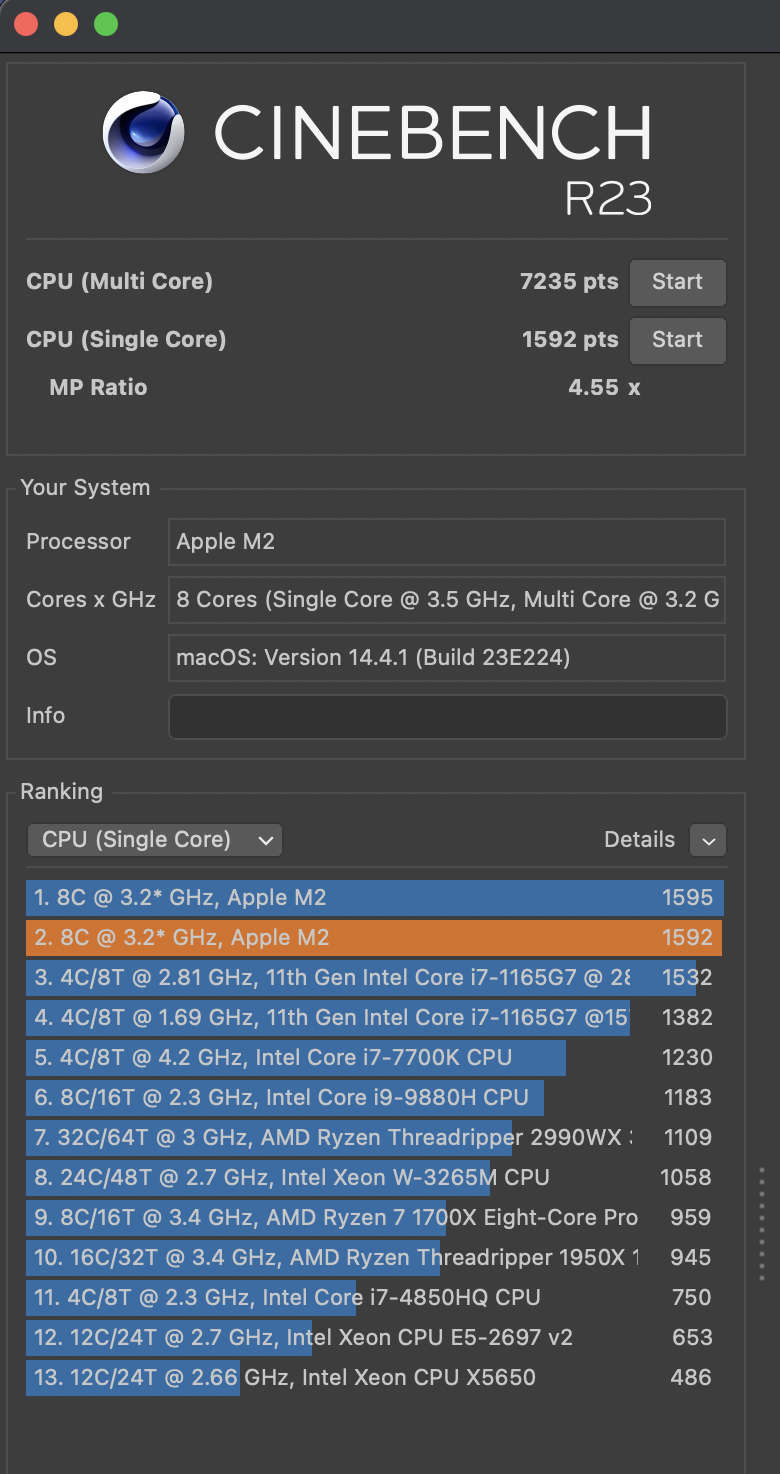Open the CPU (Single Core) ranking dropdown
The image size is (780, 1474).
coord(155,840)
